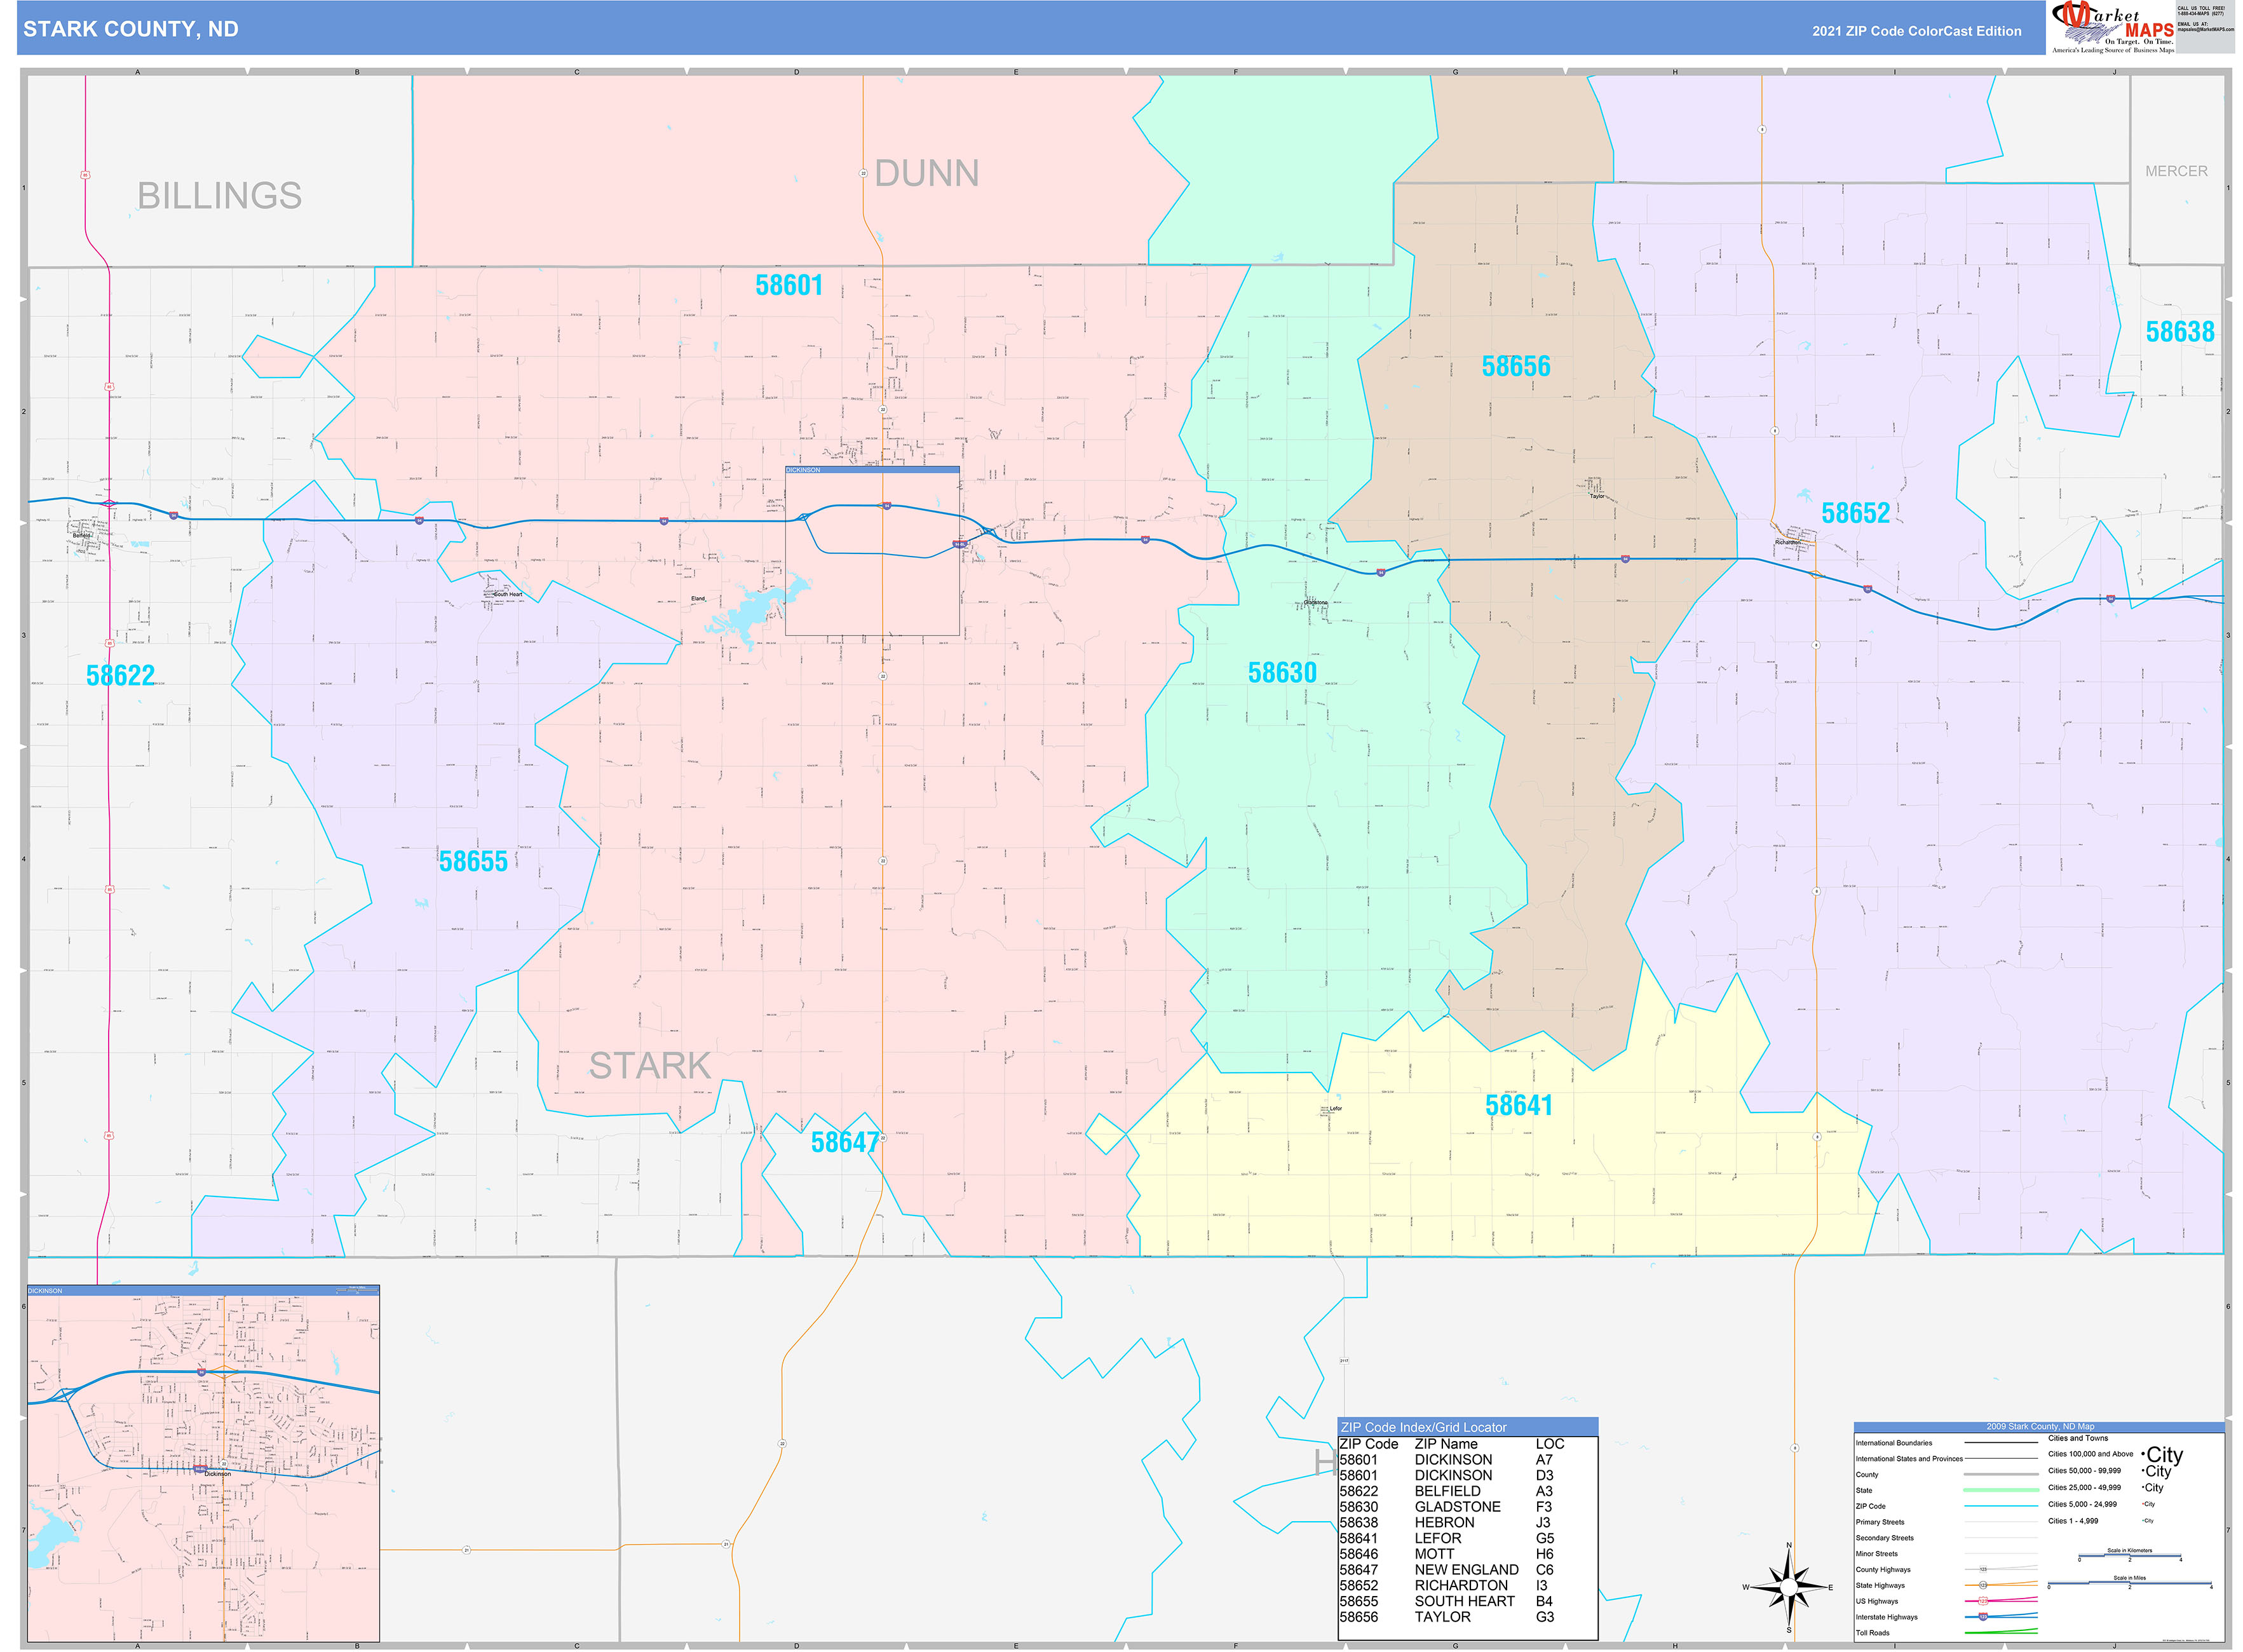The height and width of the screenshot is (1652, 2243).
Task: Click the '2009 Stark County, ND Map' legend title
Action: point(2039,1427)
